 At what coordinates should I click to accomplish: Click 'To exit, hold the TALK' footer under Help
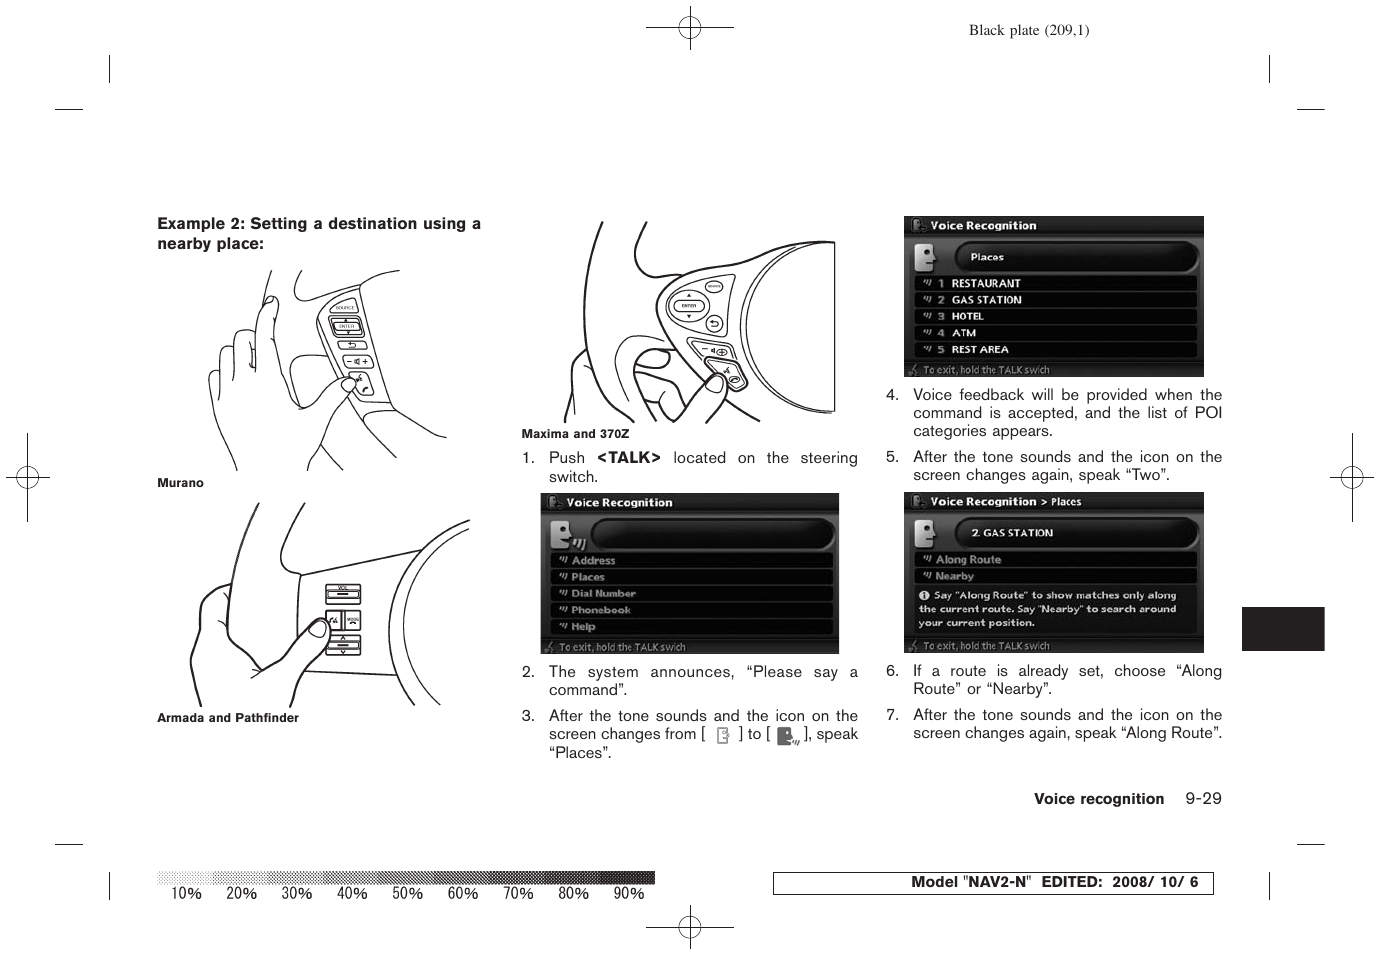622,647
